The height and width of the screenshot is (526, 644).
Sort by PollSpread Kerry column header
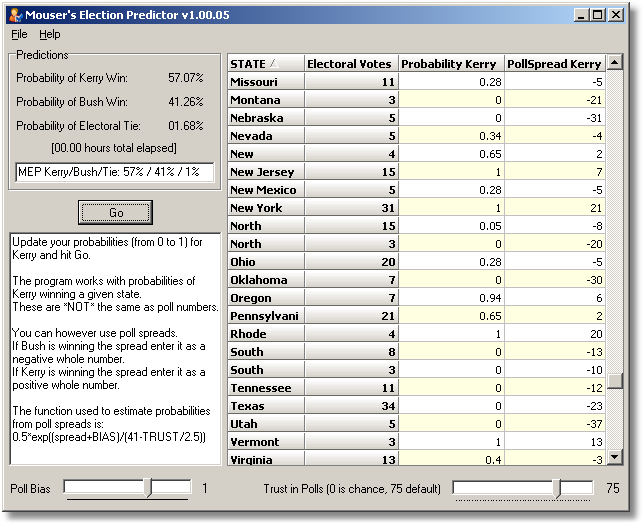pos(555,64)
